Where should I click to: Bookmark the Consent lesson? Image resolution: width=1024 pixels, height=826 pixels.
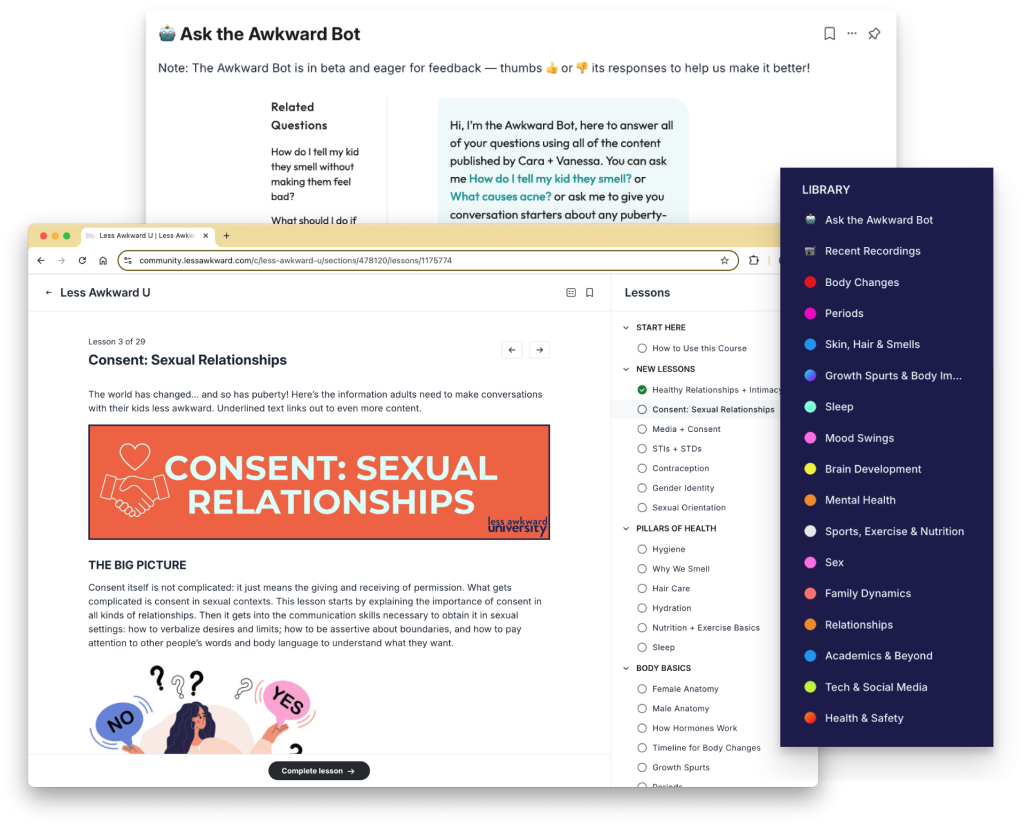[590, 293]
